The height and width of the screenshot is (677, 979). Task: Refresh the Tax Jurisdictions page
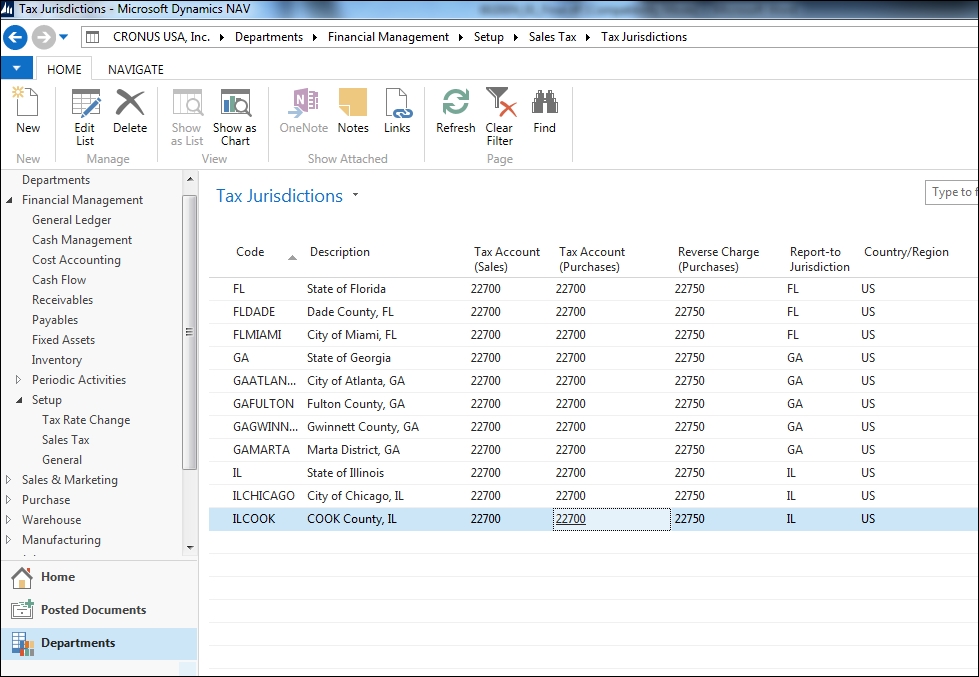point(455,111)
